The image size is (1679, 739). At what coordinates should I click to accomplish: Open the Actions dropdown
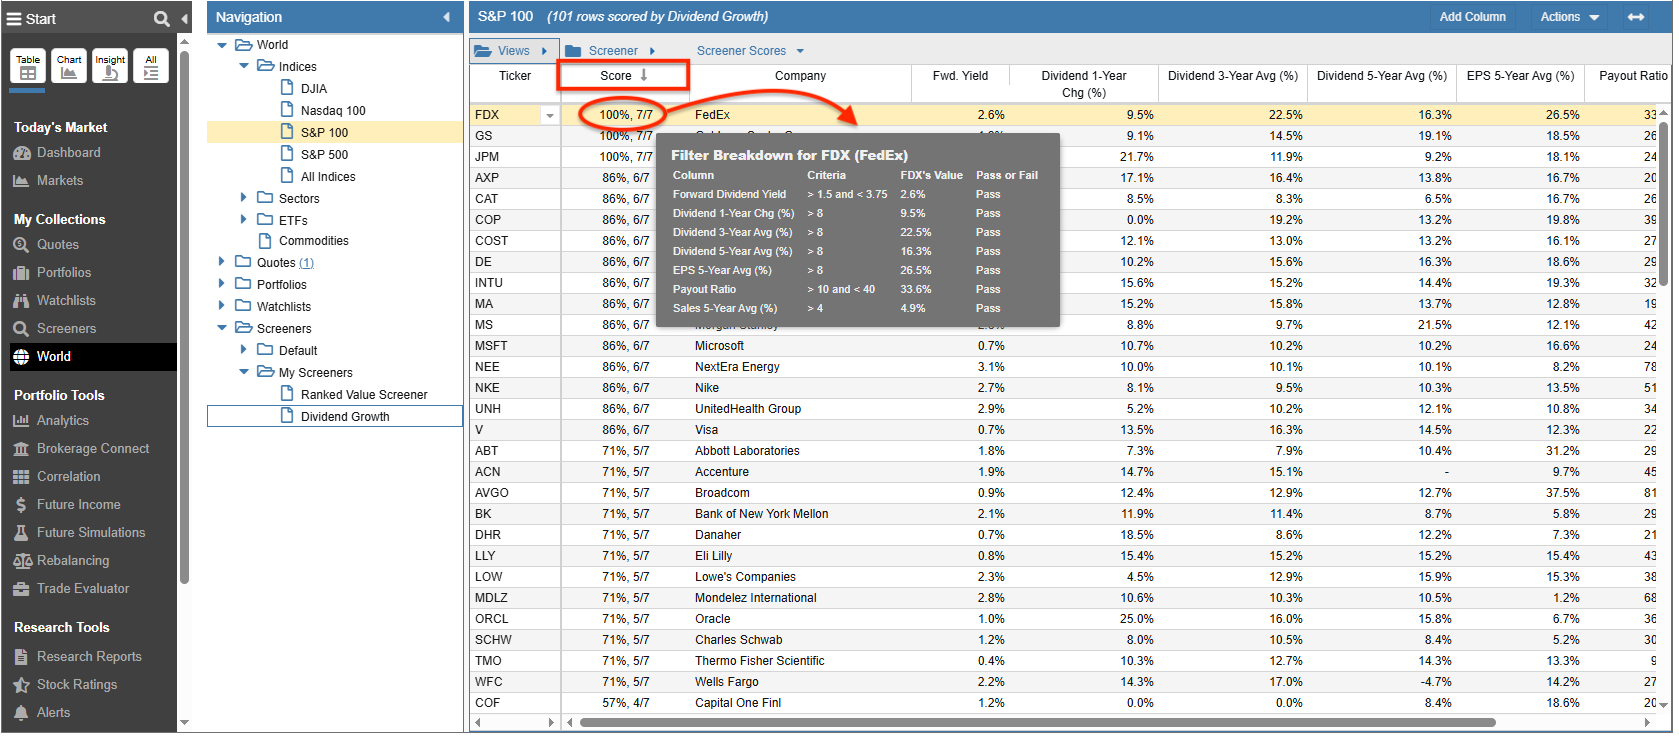(1570, 17)
